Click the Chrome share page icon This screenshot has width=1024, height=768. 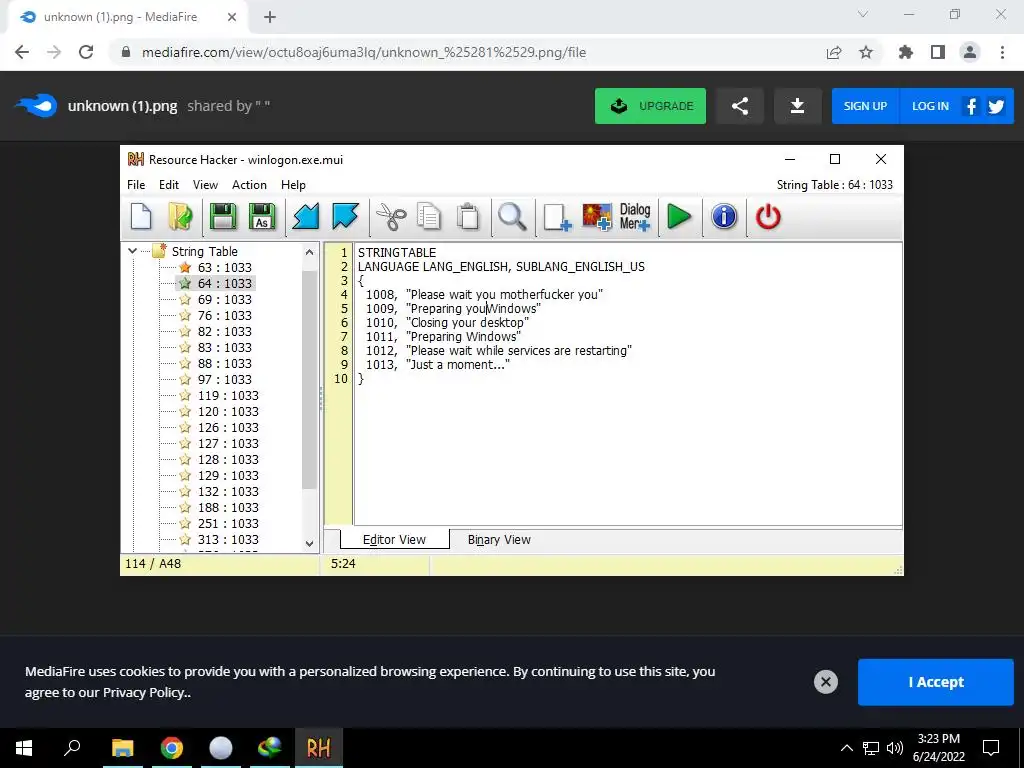click(834, 52)
